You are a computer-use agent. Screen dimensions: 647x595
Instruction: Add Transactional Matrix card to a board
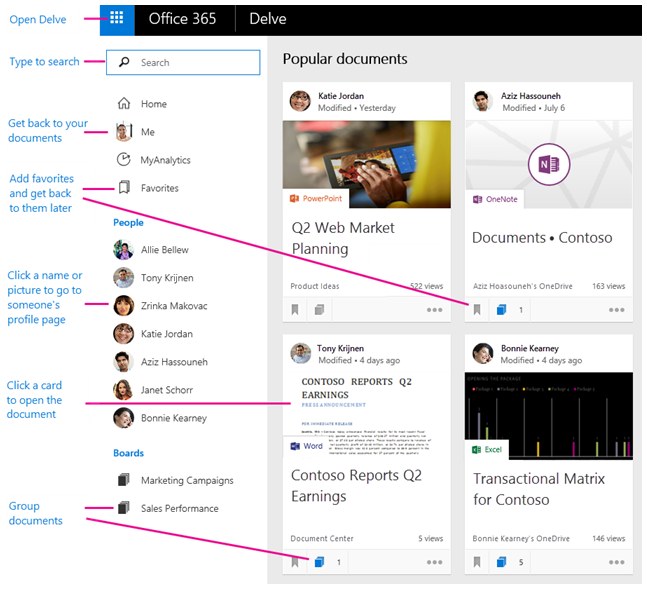[x=502, y=562]
